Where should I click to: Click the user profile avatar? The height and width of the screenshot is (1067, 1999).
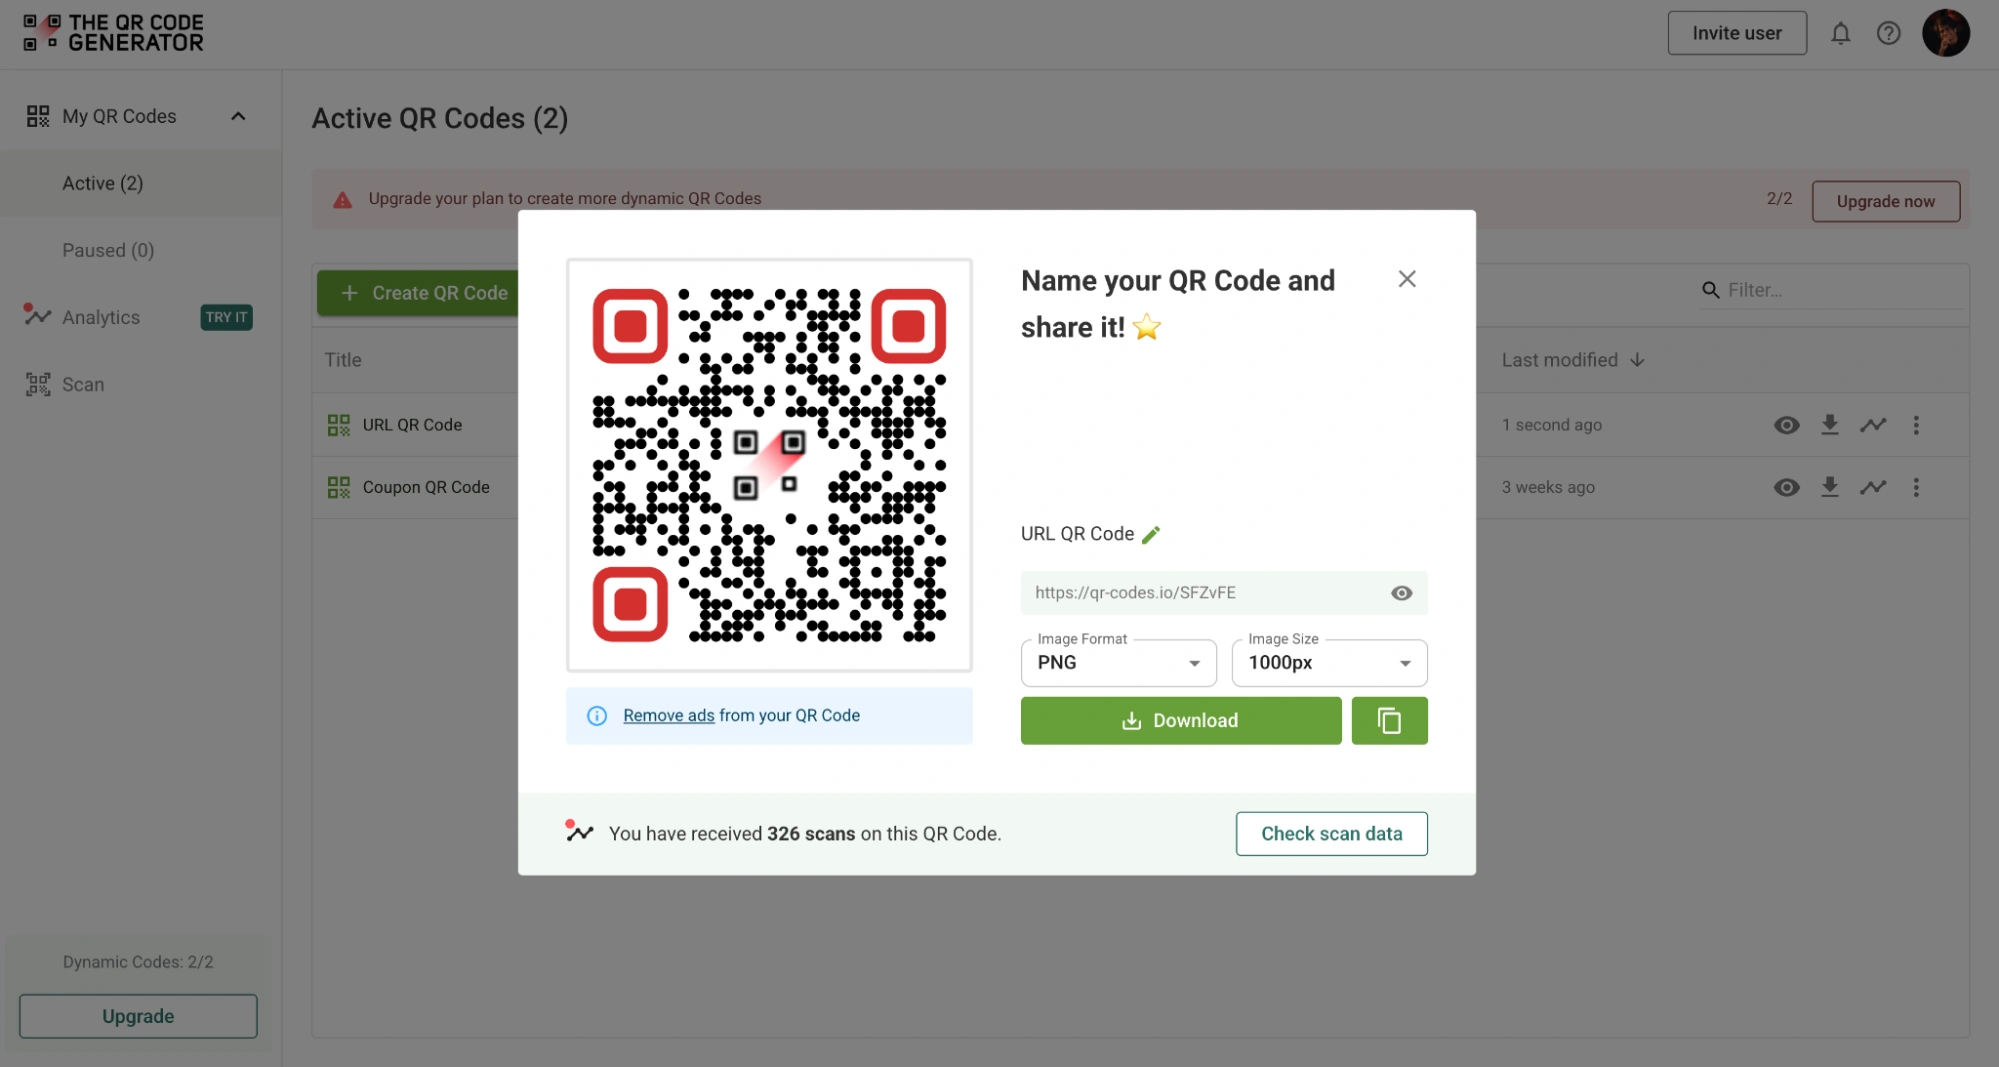tap(1945, 34)
